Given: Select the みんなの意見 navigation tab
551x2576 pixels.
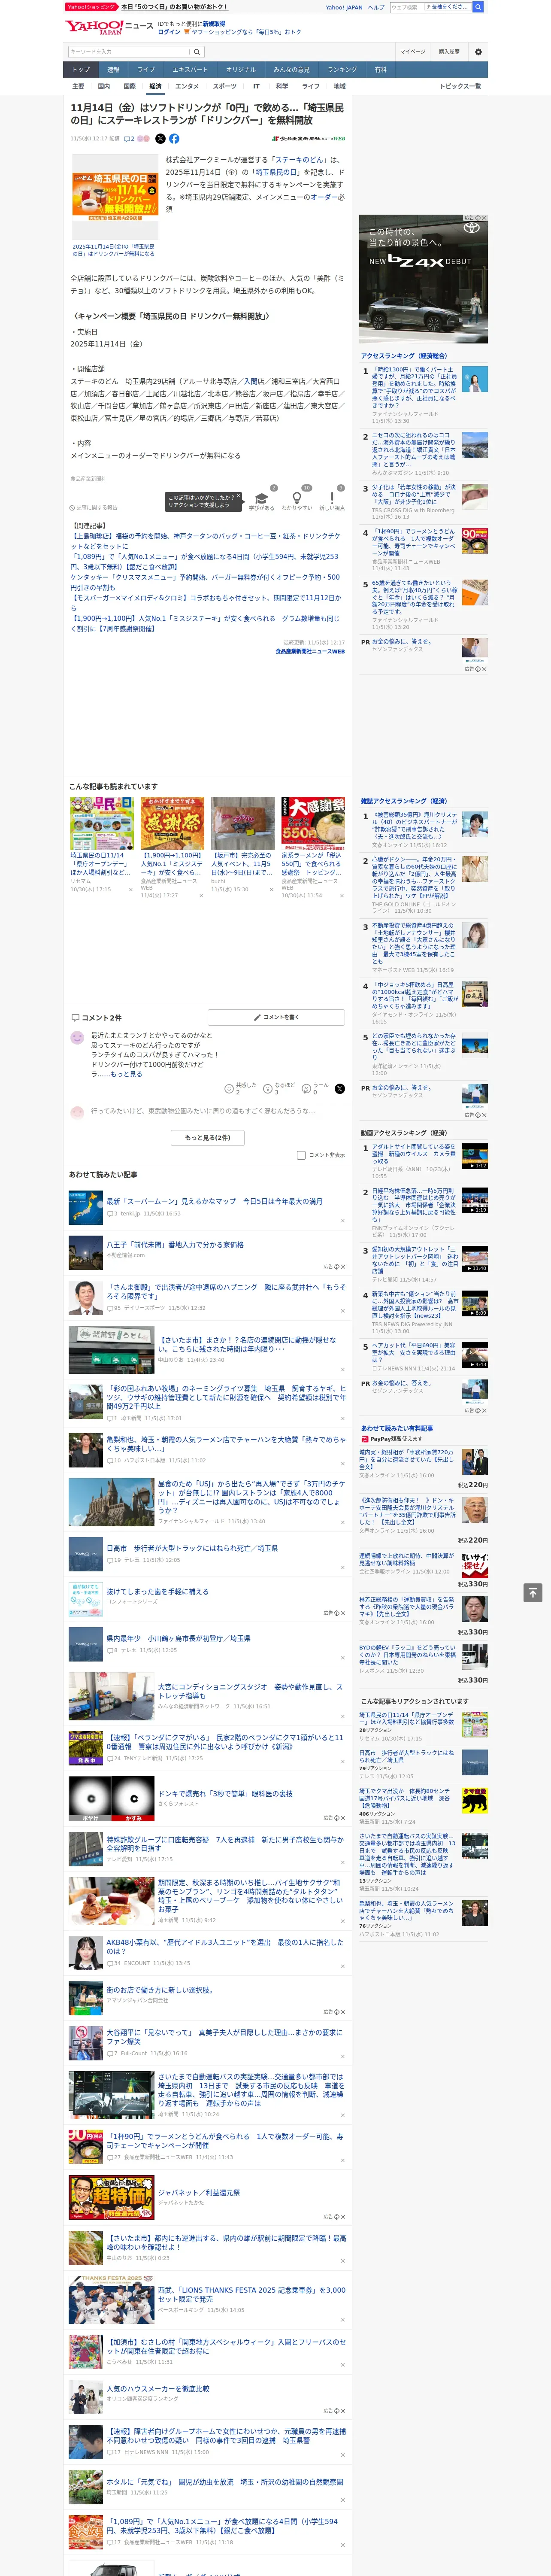Looking at the screenshot, I should tap(292, 70).
